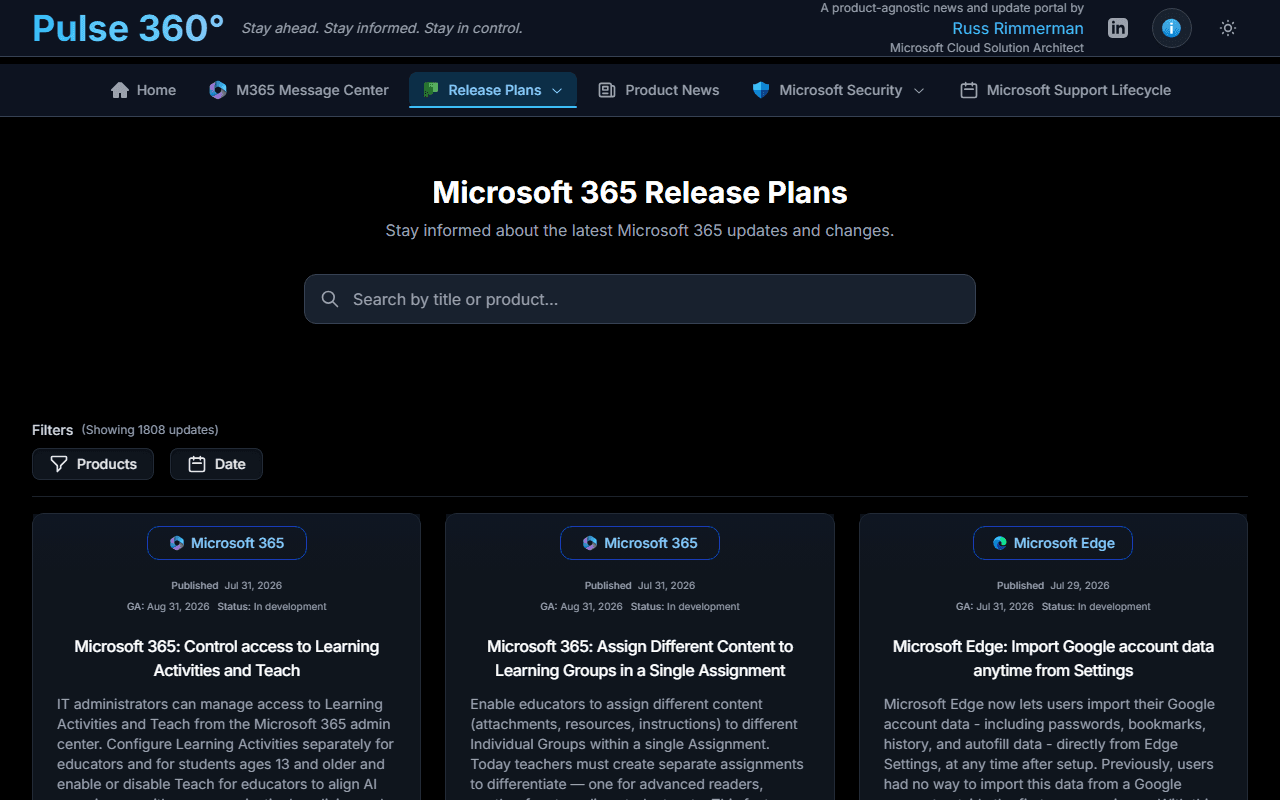
Task: Click the Products filter funnel icon
Action: tap(59, 464)
